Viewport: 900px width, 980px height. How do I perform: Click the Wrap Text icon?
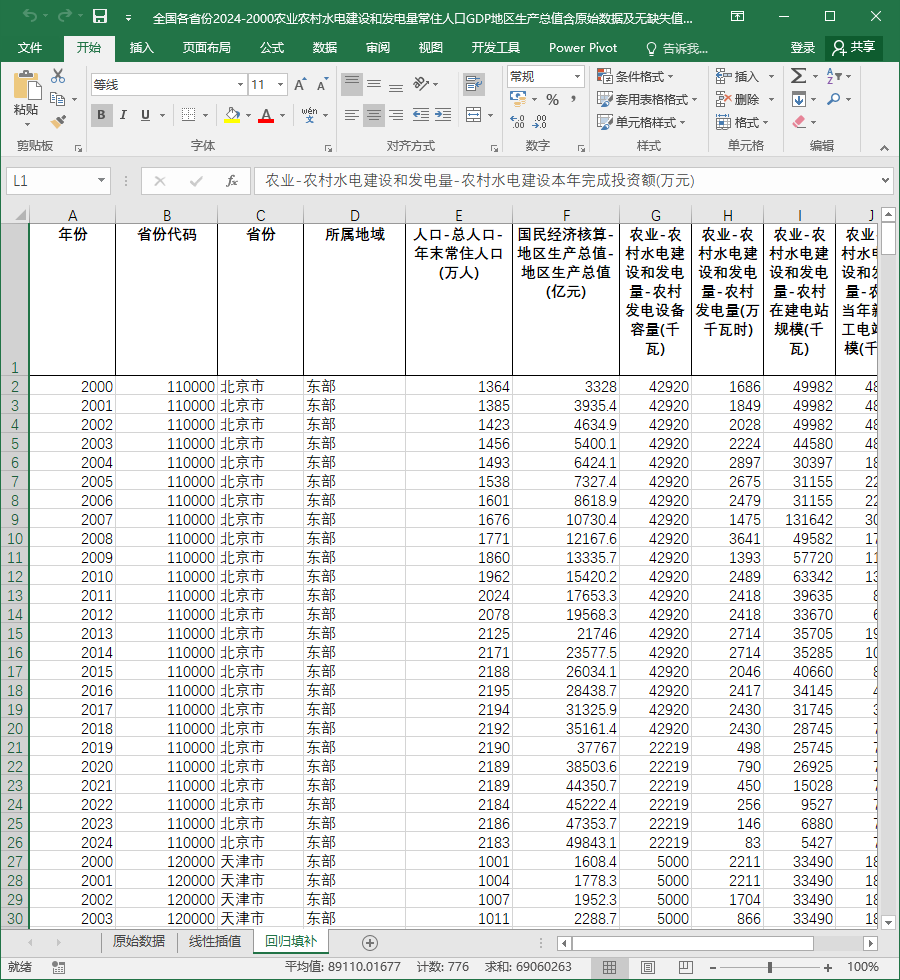click(474, 84)
